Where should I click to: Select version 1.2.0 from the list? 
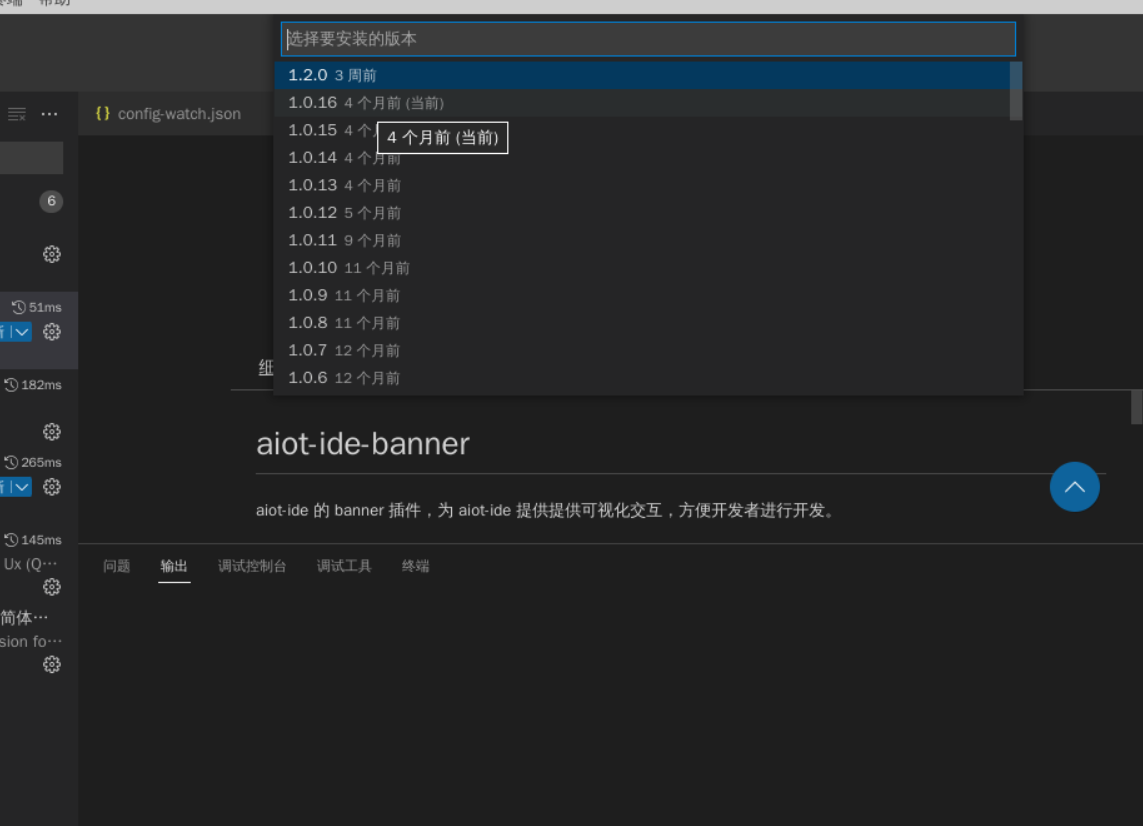coord(642,75)
